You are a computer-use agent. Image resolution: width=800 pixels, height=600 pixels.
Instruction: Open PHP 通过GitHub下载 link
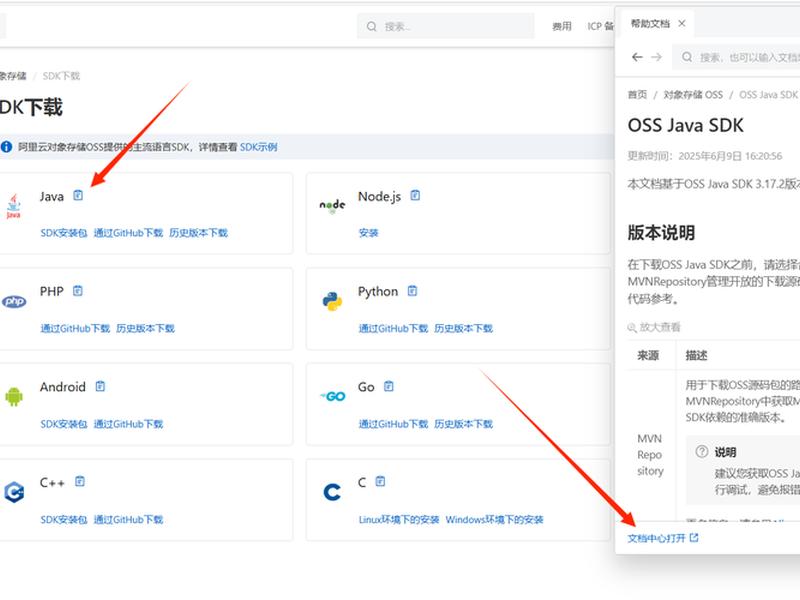[x=75, y=329]
